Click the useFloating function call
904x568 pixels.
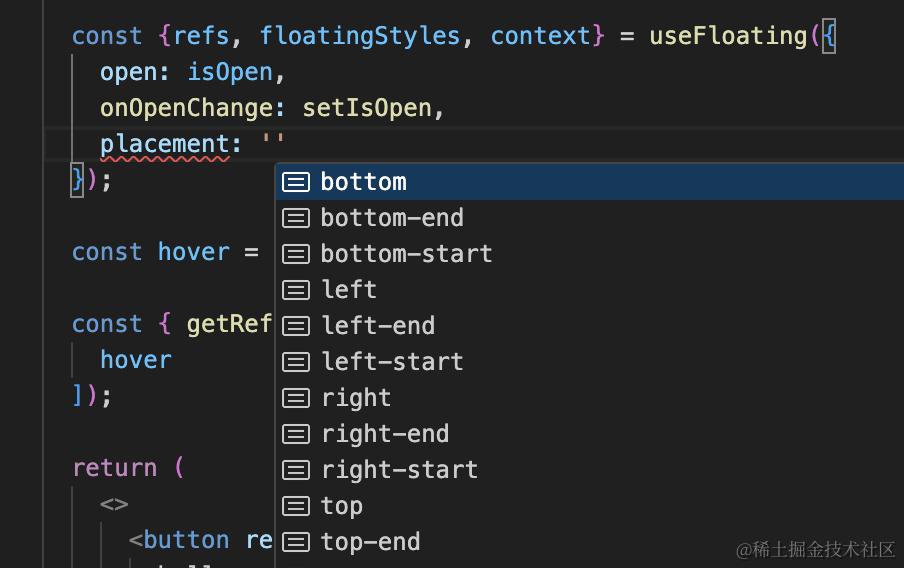click(x=728, y=36)
